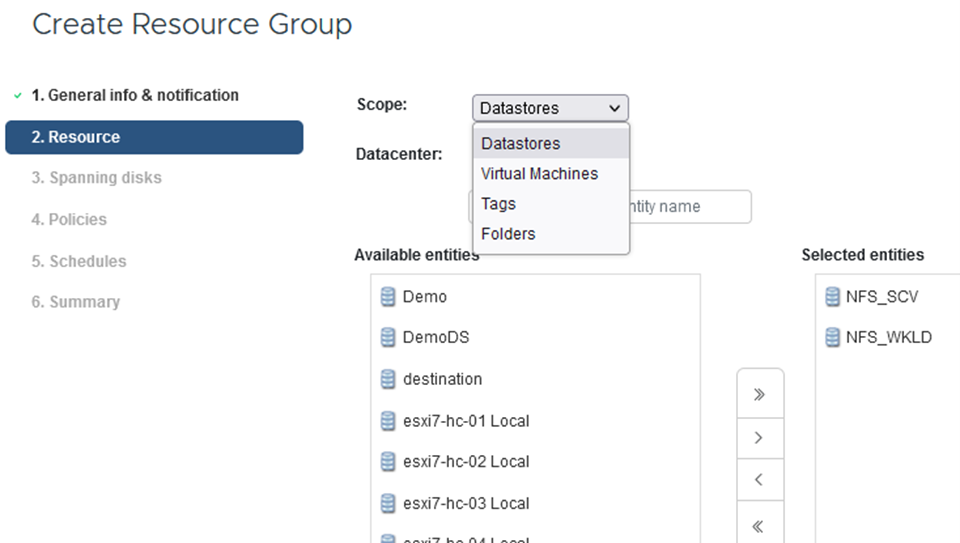
Task: Click the esxi7-hc-03 Local datastore icon
Action: tap(388, 503)
